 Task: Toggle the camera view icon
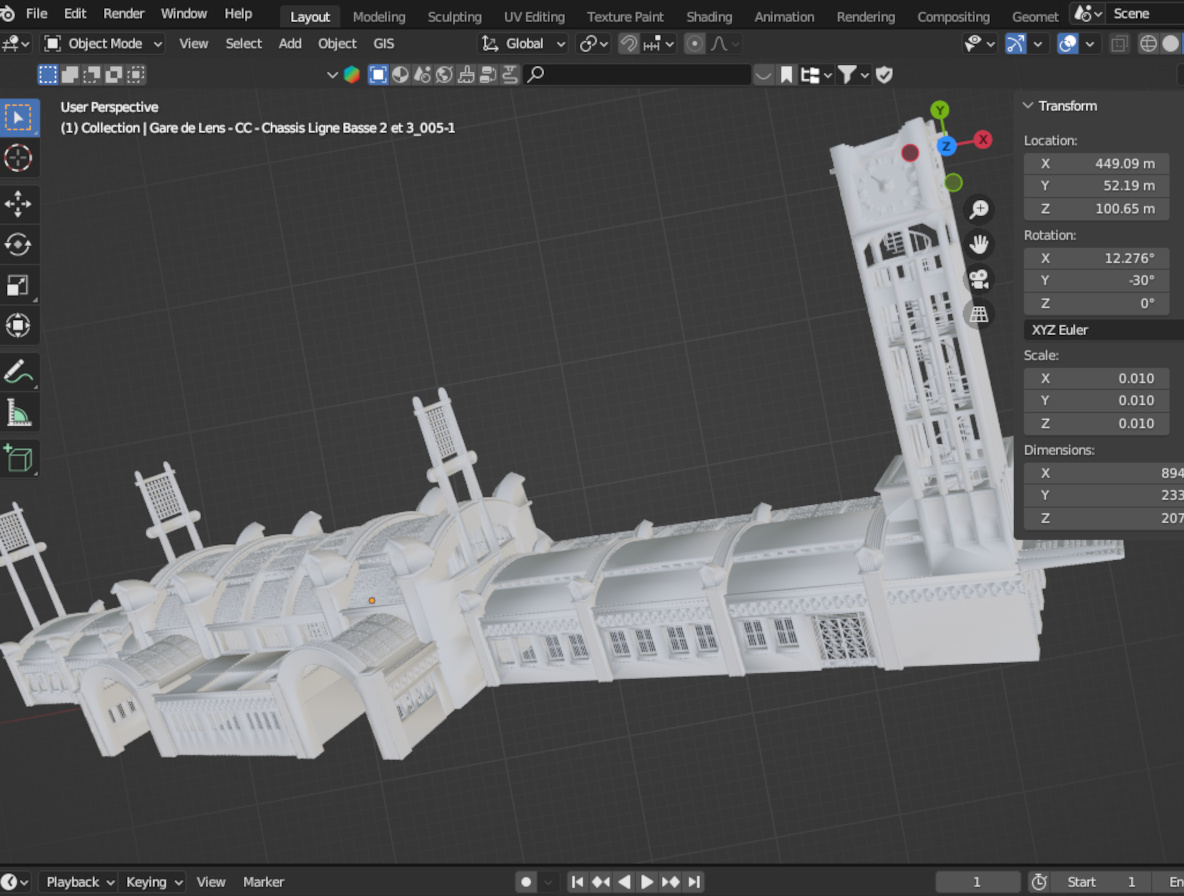click(x=979, y=279)
